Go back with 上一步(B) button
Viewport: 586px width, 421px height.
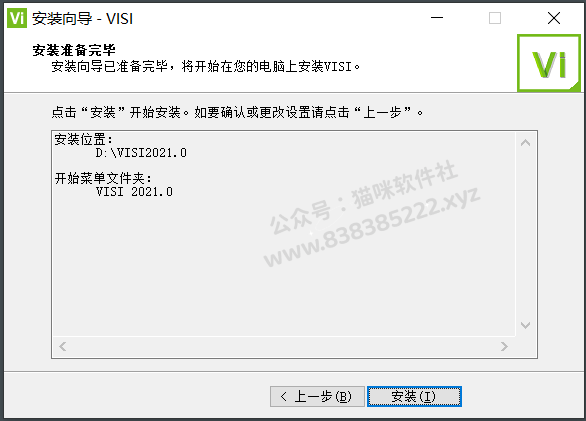317,396
